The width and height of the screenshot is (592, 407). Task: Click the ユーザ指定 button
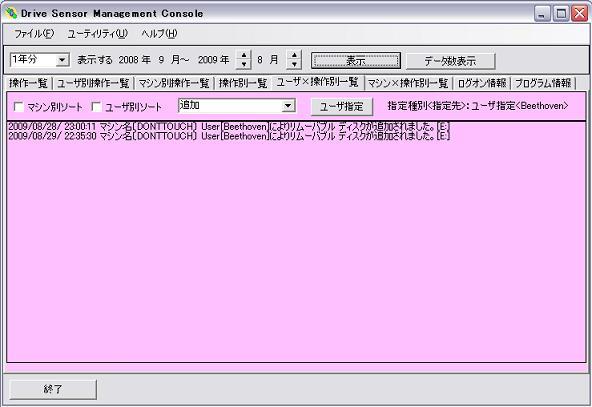point(342,106)
